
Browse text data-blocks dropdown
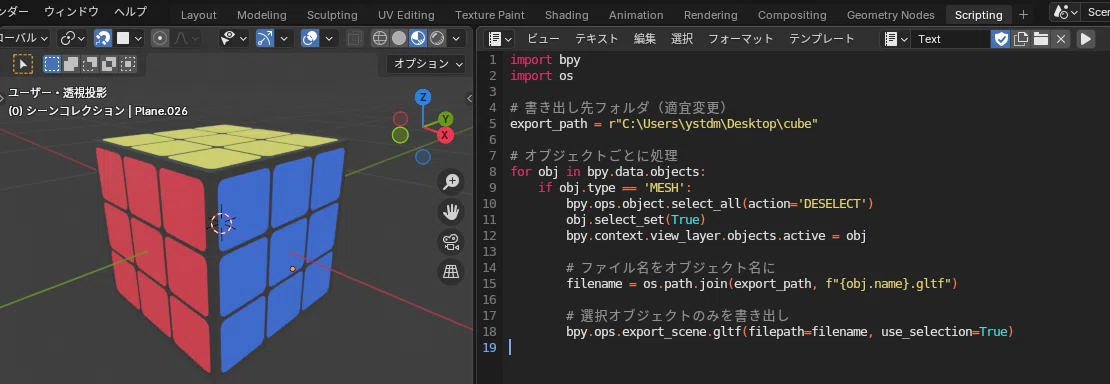[896, 39]
